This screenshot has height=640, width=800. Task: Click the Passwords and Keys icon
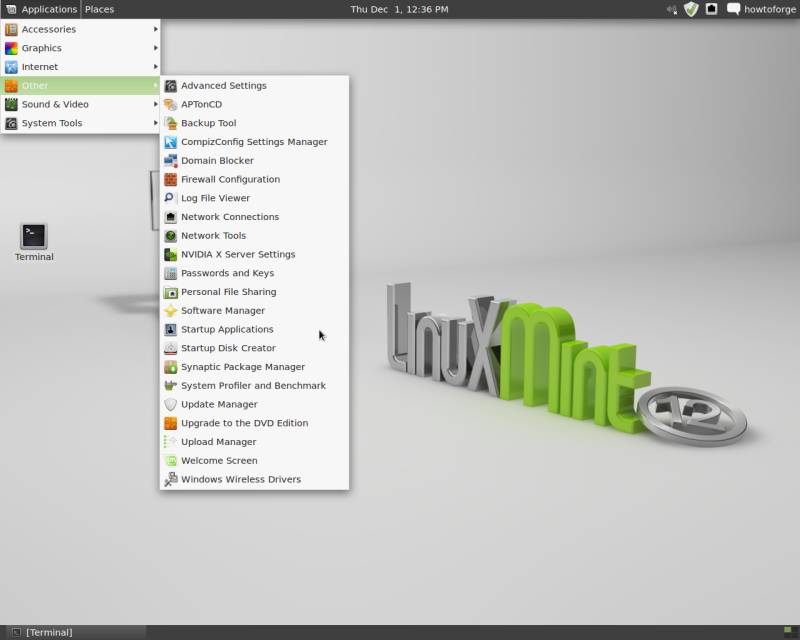170,273
